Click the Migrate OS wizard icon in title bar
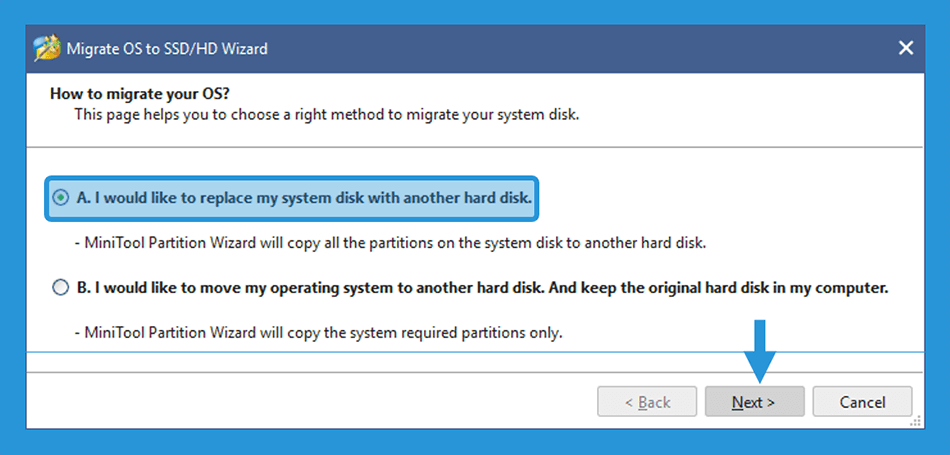950x455 pixels. pos(47,48)
